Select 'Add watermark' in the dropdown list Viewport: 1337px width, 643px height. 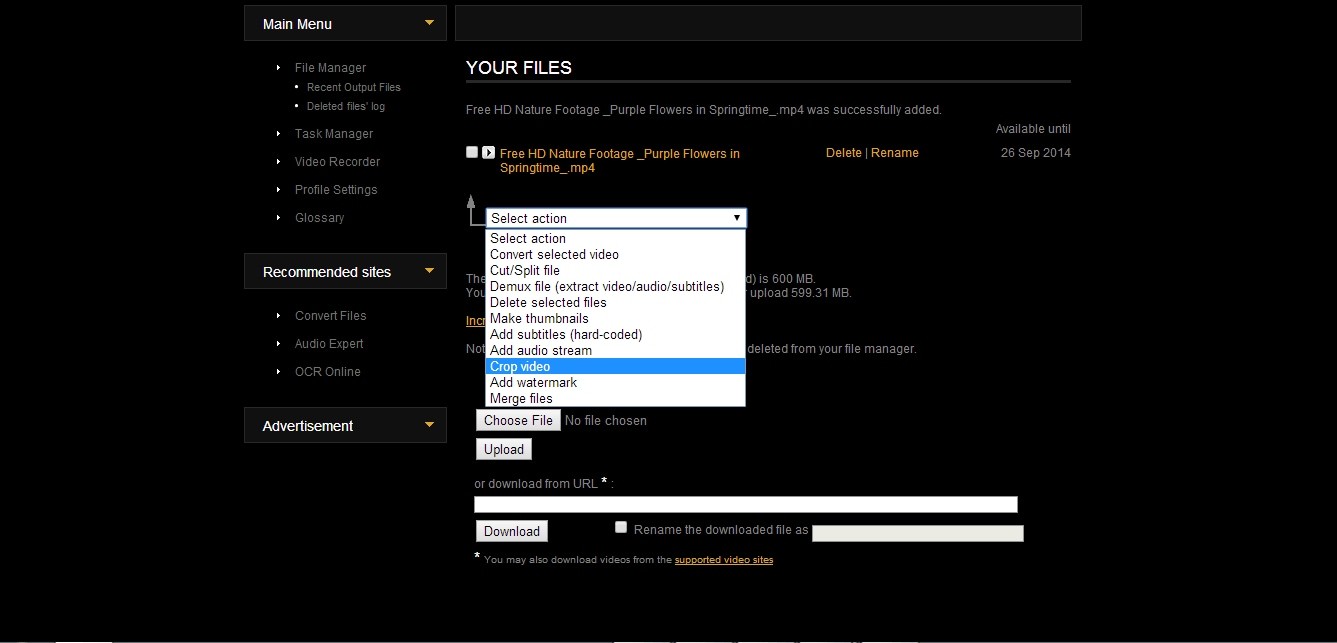(533, 383)
